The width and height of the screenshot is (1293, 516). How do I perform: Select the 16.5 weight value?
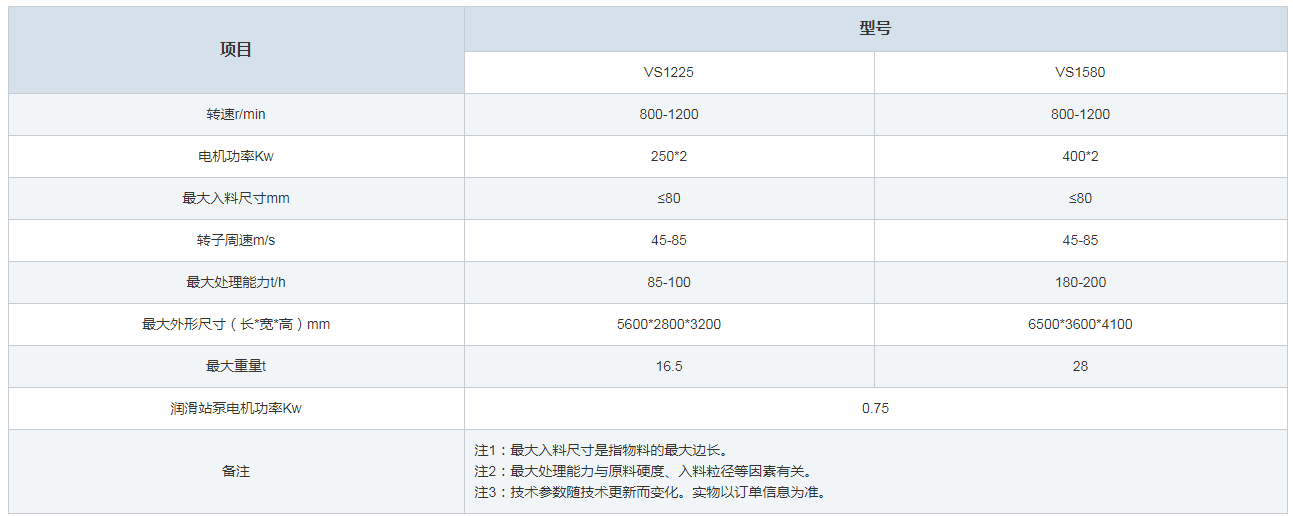click(669, 366)
